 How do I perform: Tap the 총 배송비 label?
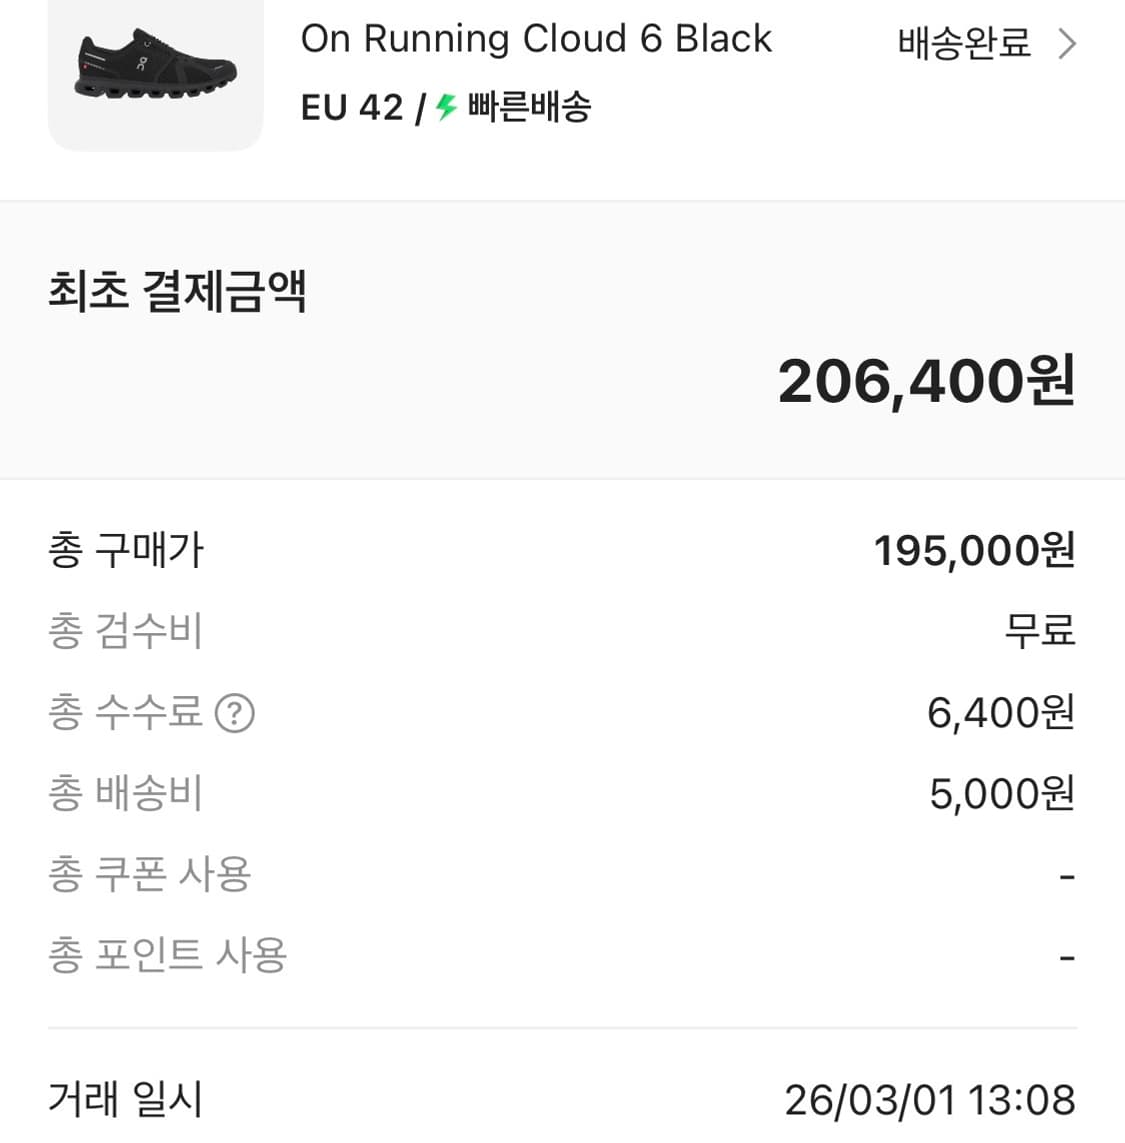(126, 794)
